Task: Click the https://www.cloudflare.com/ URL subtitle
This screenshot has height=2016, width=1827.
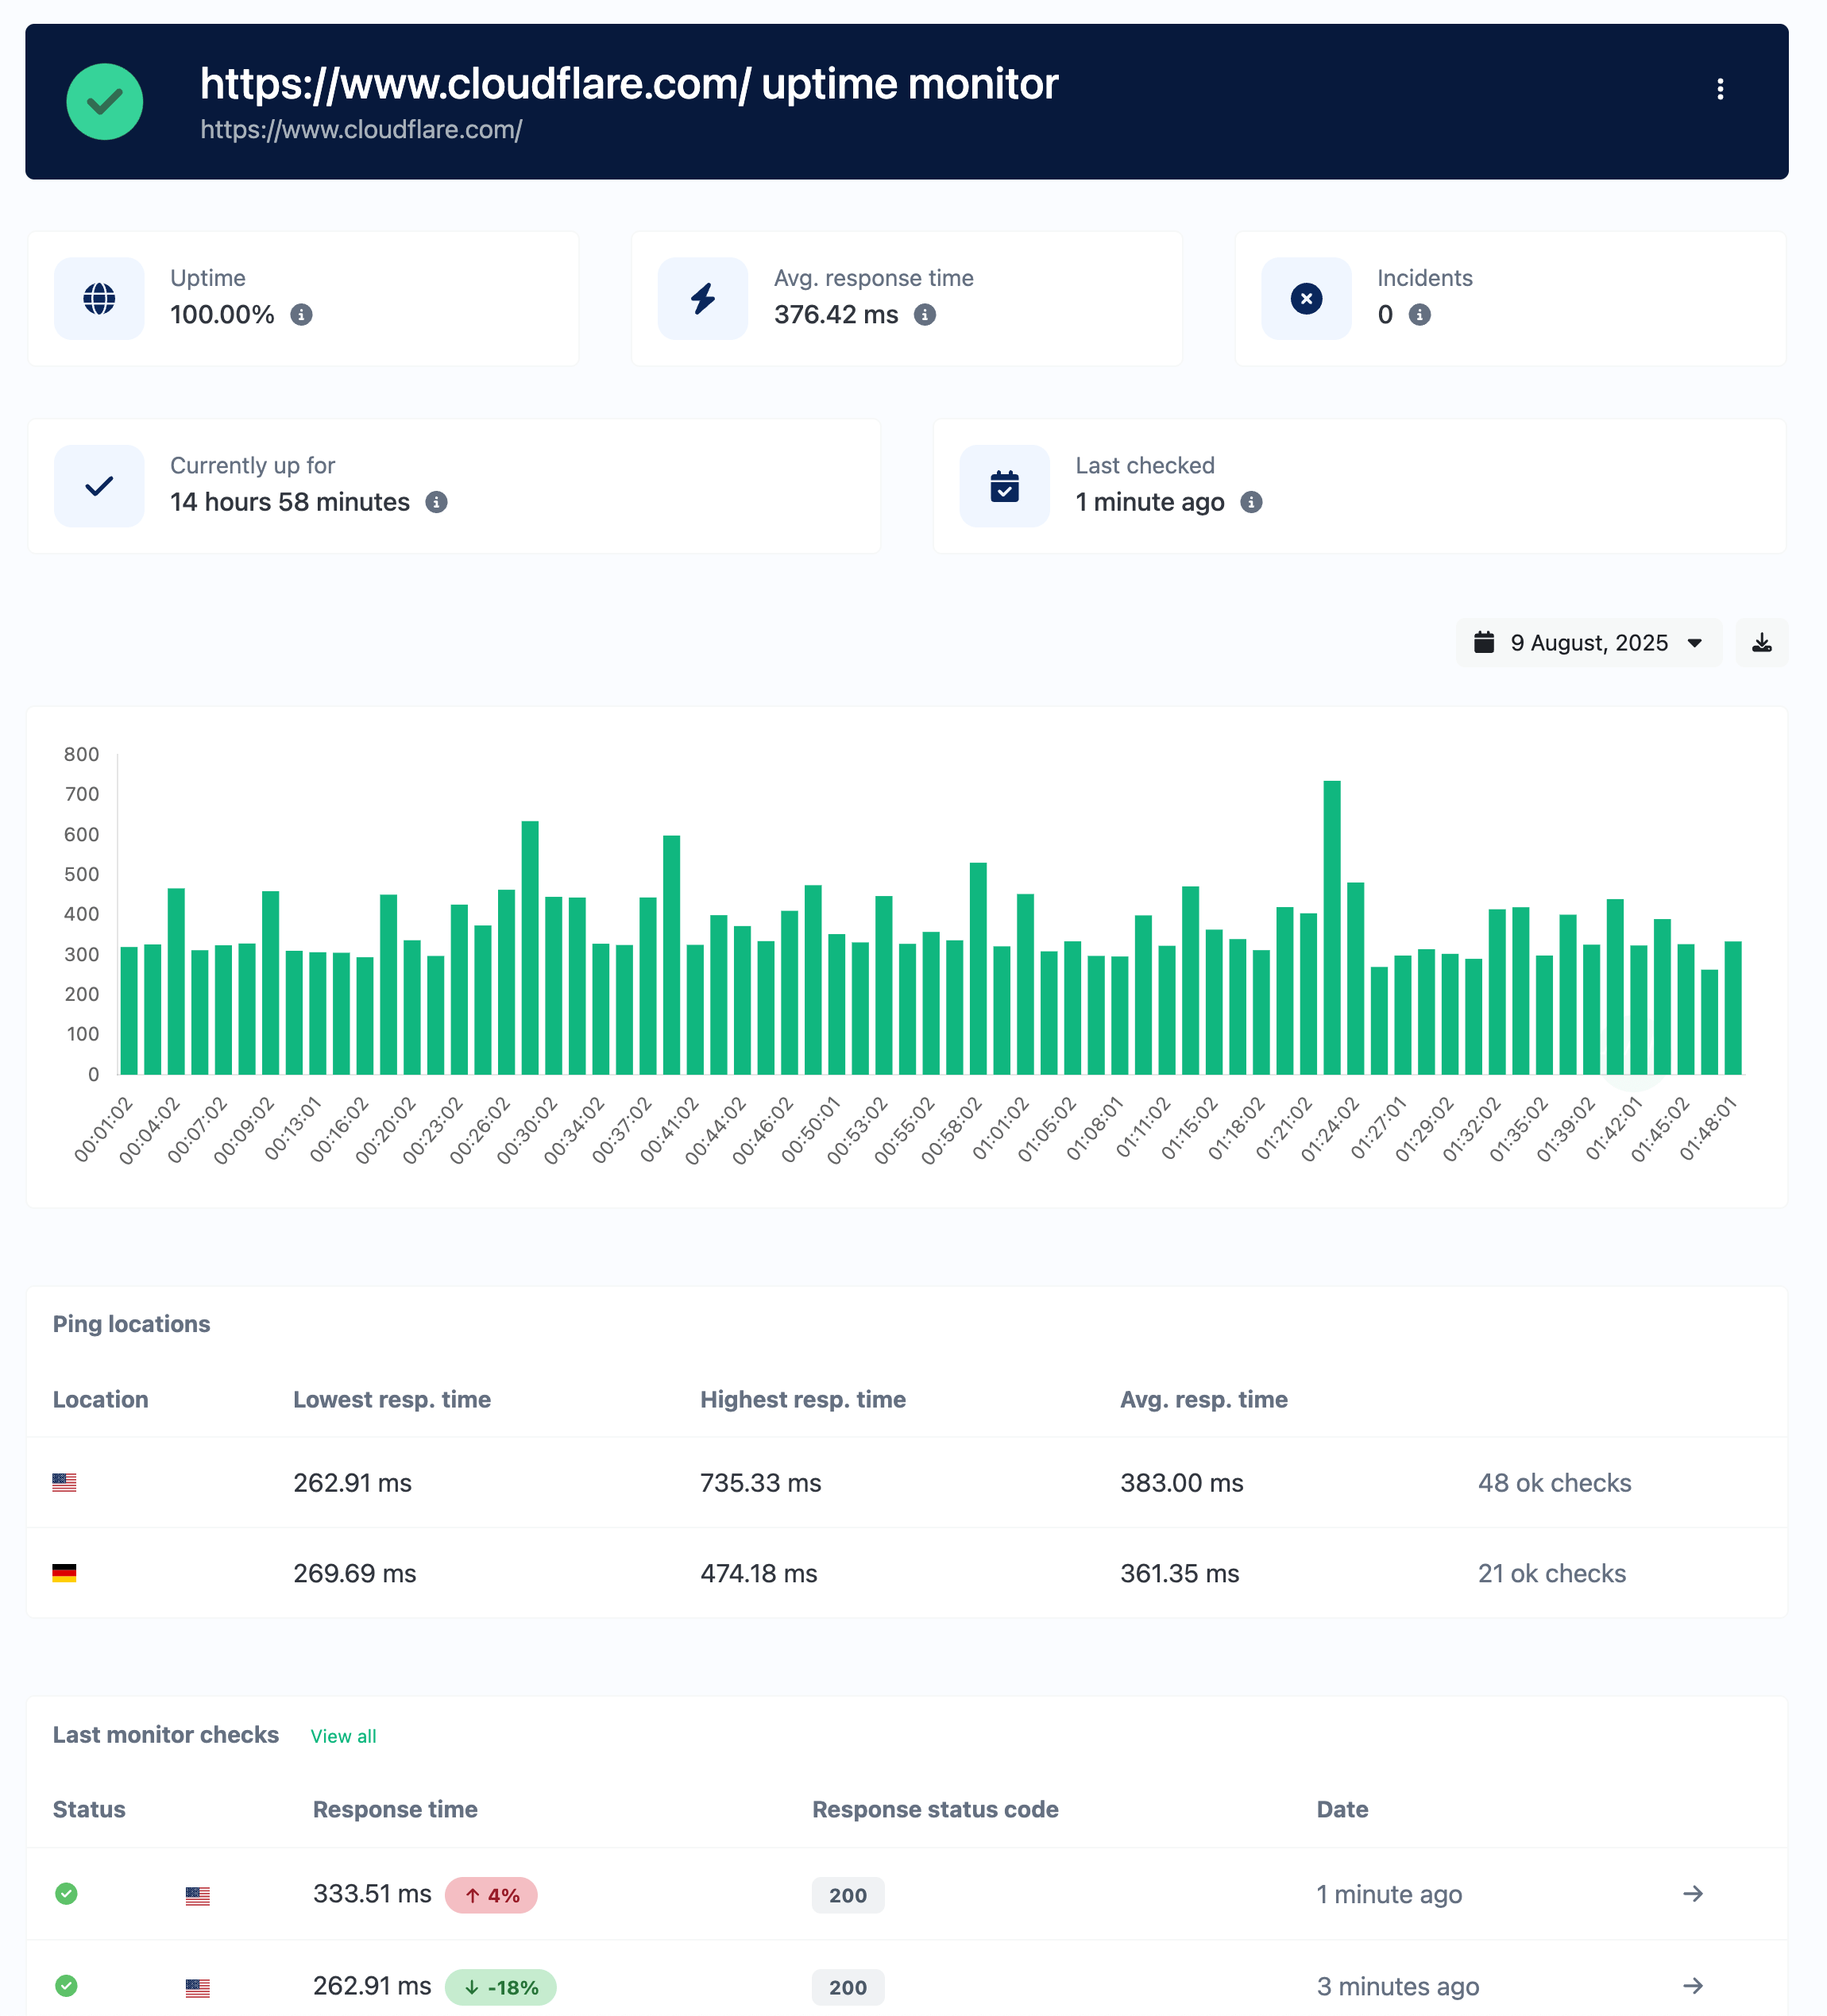Action: pos(361,130)
